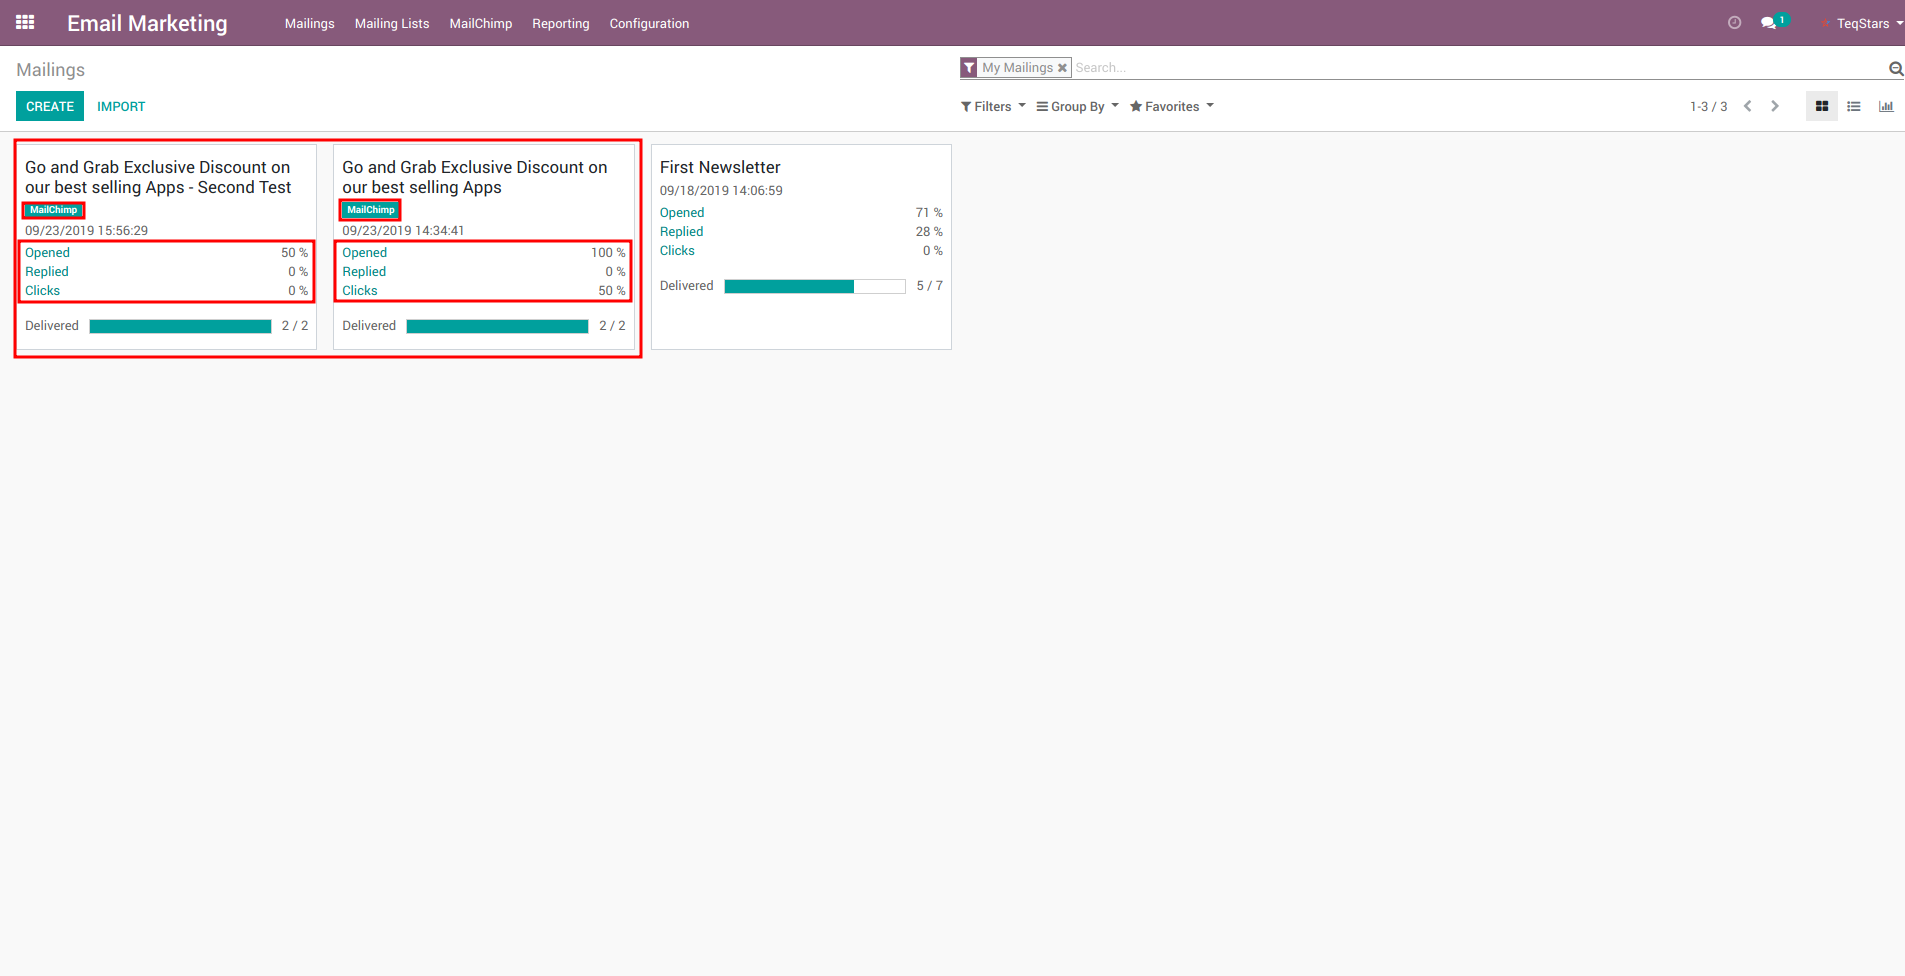Click First Newsletter delivered progress bar
1905x976 pixels.
point(814,286)
